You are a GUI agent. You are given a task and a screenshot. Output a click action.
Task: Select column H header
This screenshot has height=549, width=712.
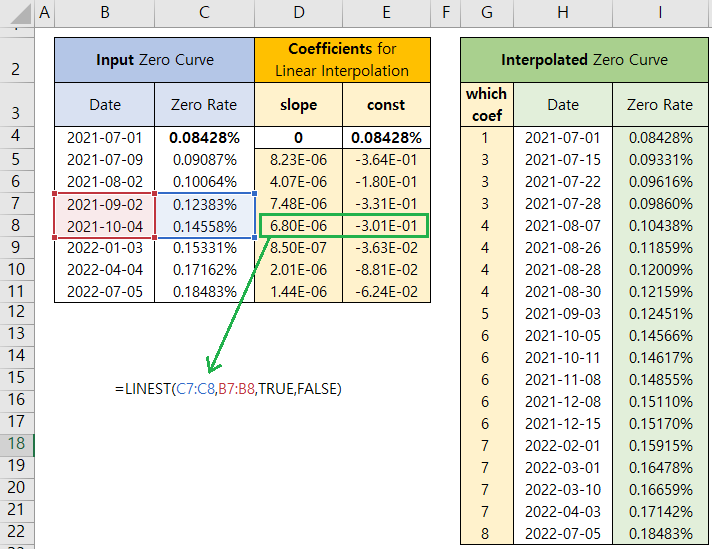[563, 13]
